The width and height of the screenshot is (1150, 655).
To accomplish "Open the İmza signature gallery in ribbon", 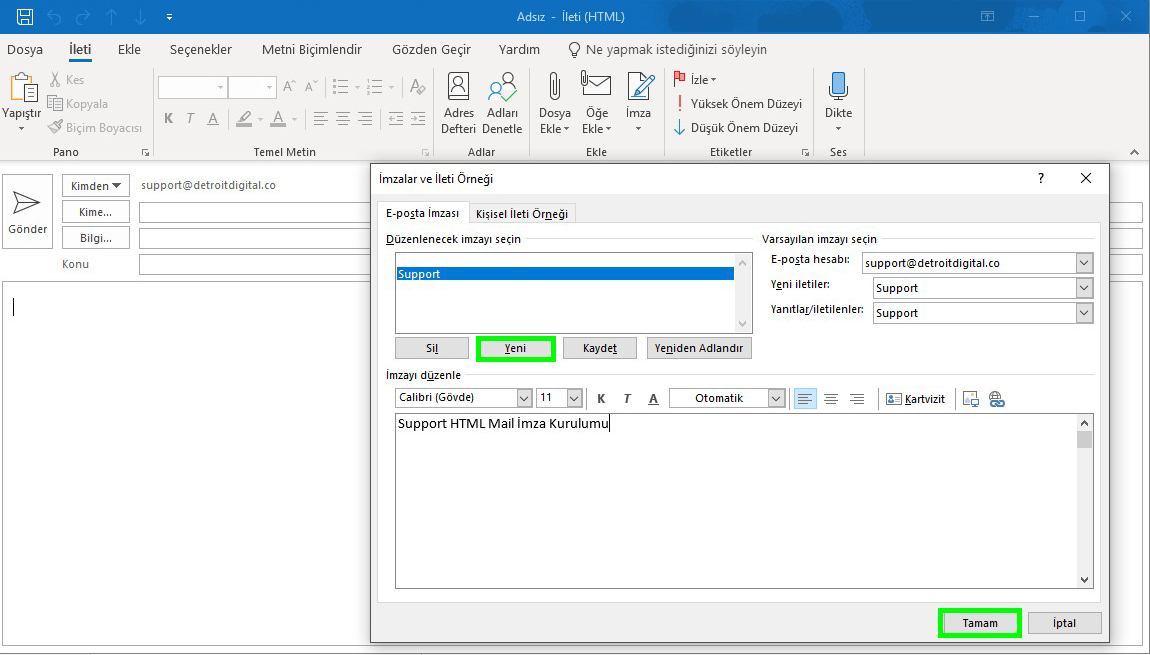I will pyautogui.click(x=639, y=100).
